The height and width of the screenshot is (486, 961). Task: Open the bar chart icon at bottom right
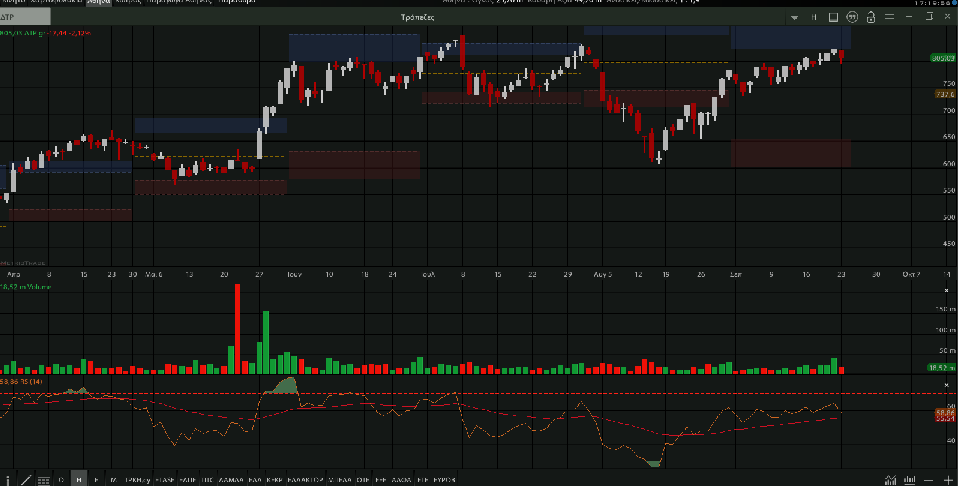pyautogui.click(x=910, y=480)
